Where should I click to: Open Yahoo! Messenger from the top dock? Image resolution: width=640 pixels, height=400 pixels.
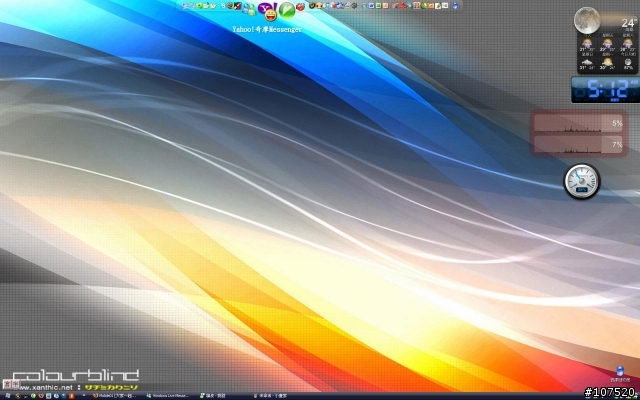point(269,11)
